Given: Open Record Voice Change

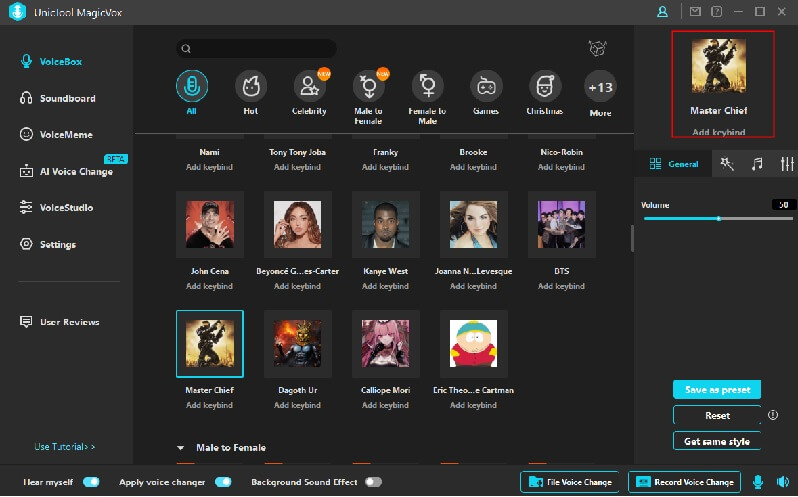Looking at the screenshot, I should click(684, 482).
